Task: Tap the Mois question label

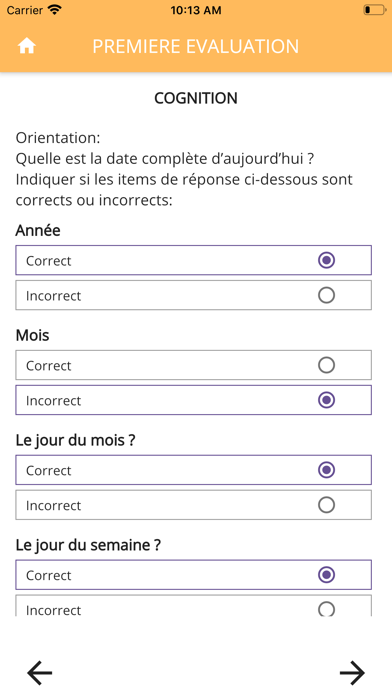Action: coord(32,336)
